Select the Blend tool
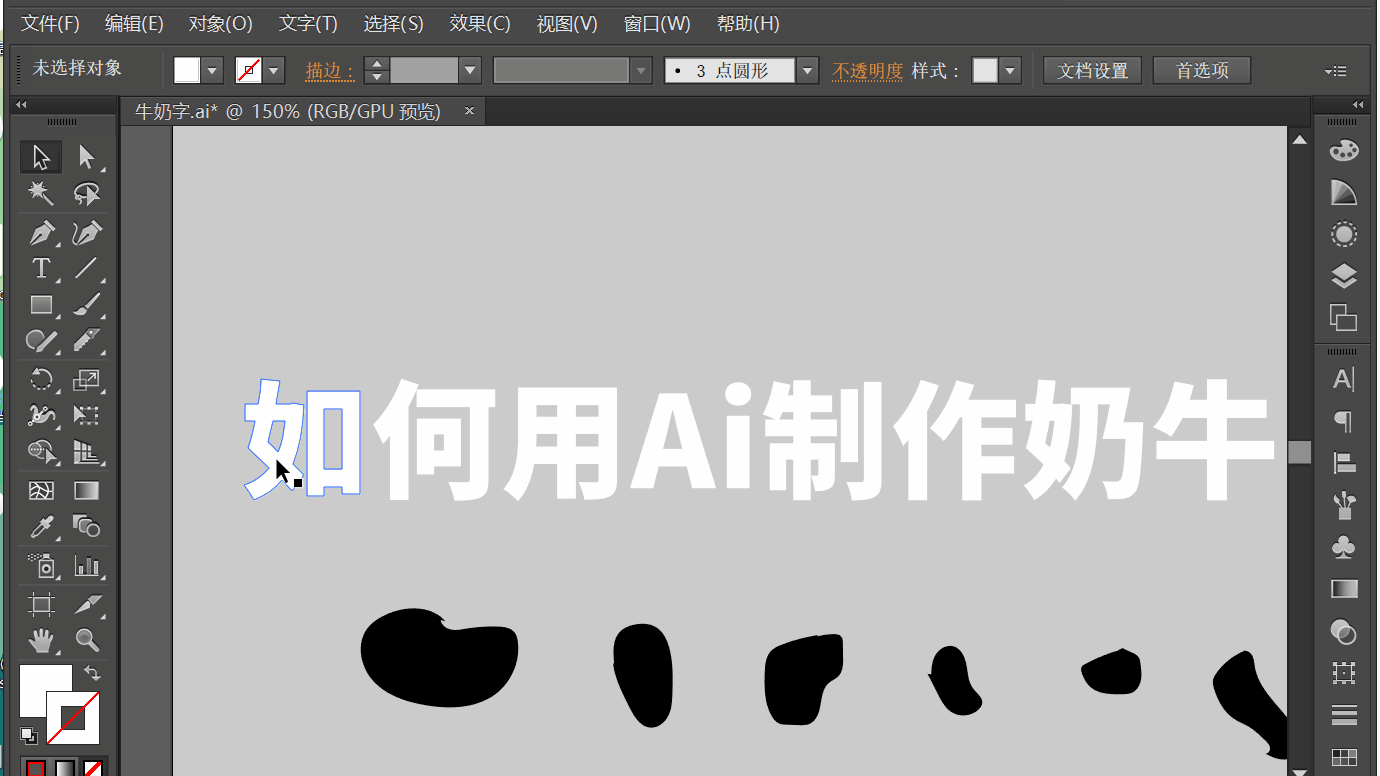This screenshot has height=776, width=1380. point(86,527)
